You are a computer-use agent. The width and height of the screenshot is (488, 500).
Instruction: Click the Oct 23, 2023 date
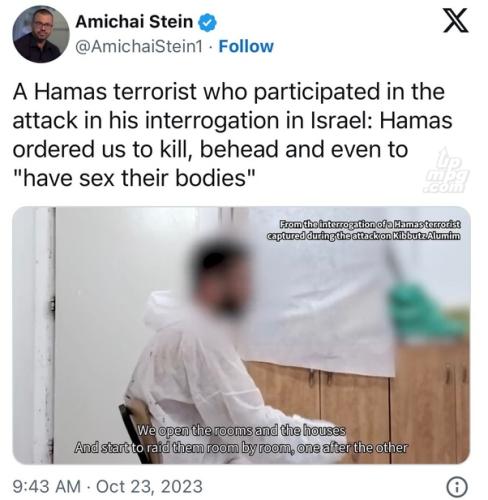[x=149, y=486]
